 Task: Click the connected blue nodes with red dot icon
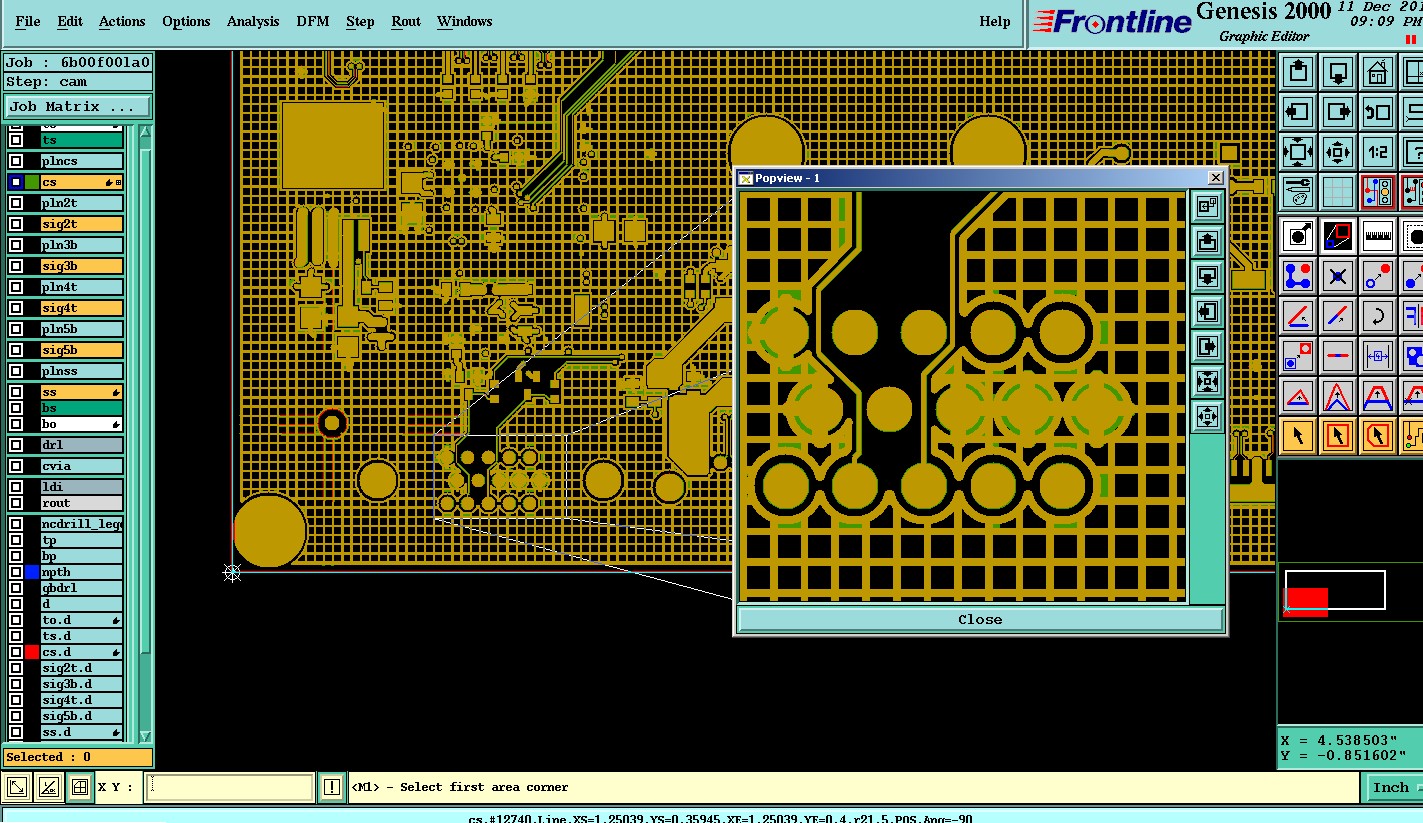[1298, 276]
